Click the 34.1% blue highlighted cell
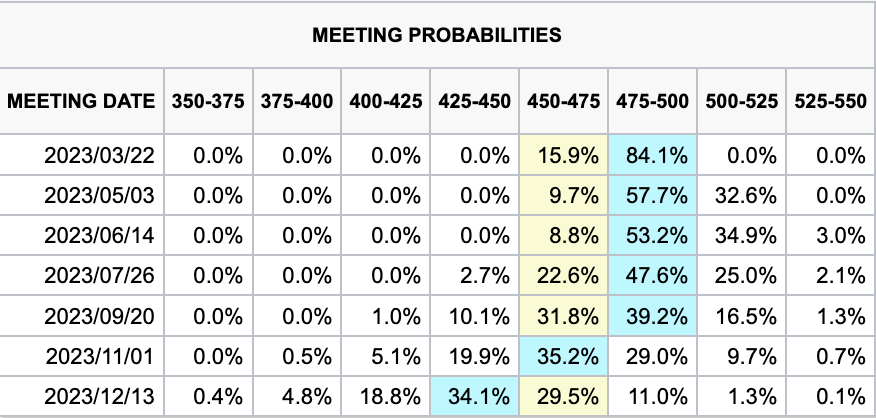 [x=473, y=395]
